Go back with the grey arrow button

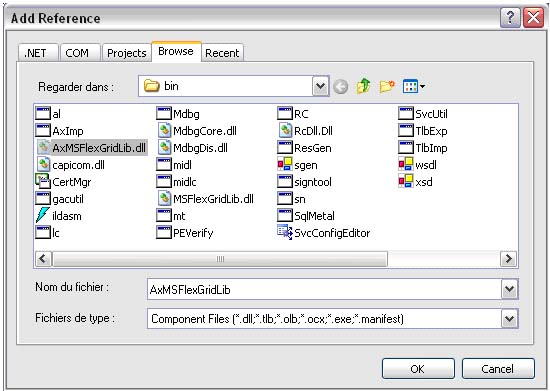click(341, 86)
